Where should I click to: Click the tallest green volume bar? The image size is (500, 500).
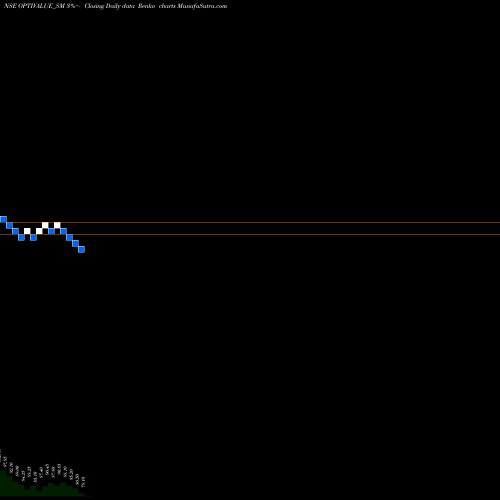pyautogui.click(x=3, y=483)
